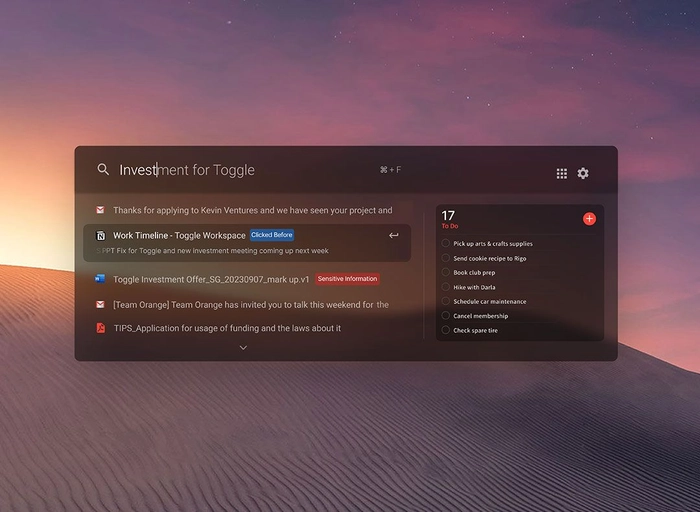
Task: Click the Notion icon for Work Timeline
Action: (100, 235)
